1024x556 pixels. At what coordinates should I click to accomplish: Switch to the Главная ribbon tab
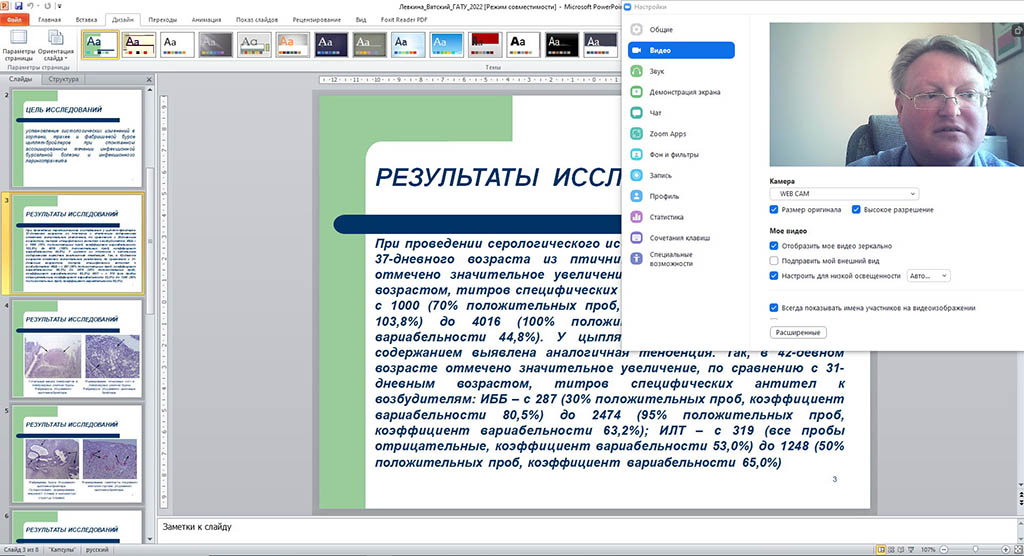point(50,20)
